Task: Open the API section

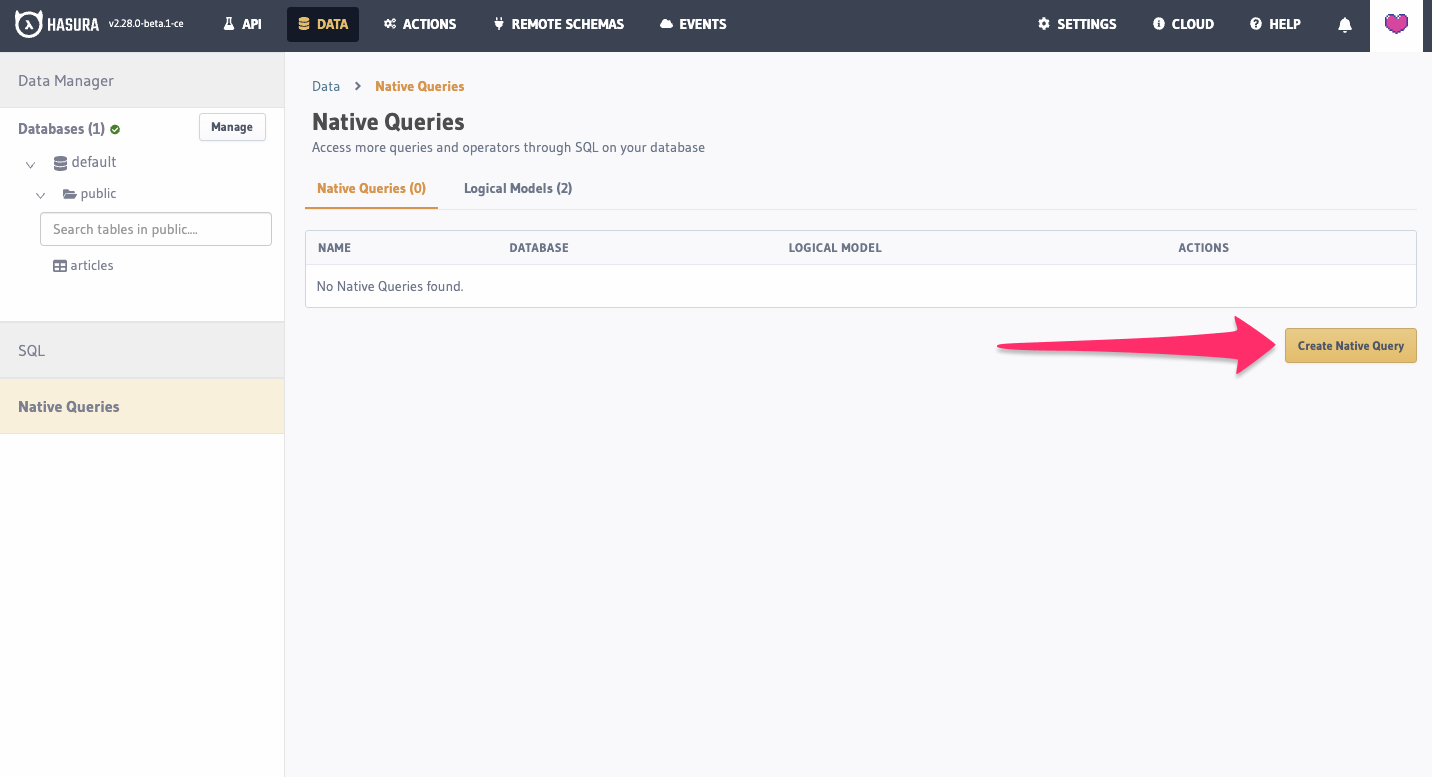Action: coord(242,24)
